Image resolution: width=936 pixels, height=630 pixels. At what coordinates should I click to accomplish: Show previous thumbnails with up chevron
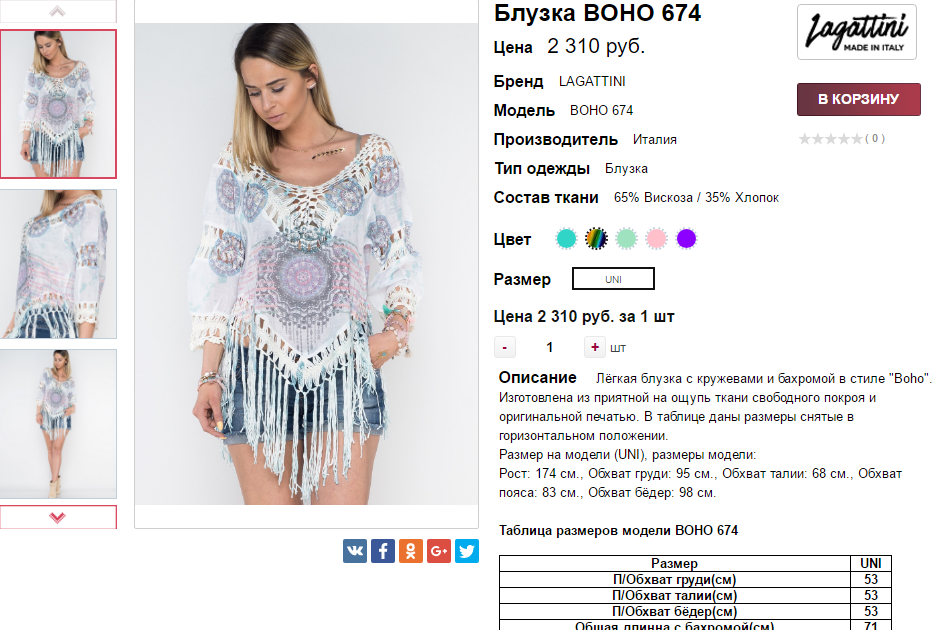(x=58, y=11)
